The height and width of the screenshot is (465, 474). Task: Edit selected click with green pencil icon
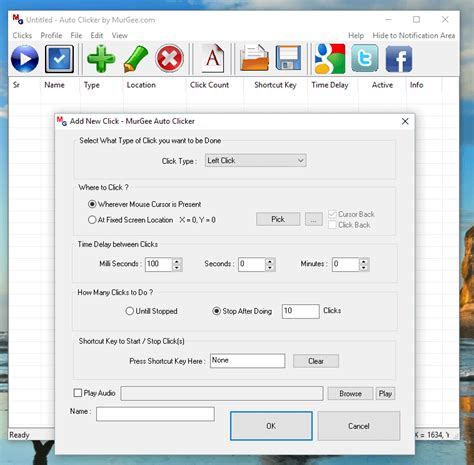(x=136, y=59)
